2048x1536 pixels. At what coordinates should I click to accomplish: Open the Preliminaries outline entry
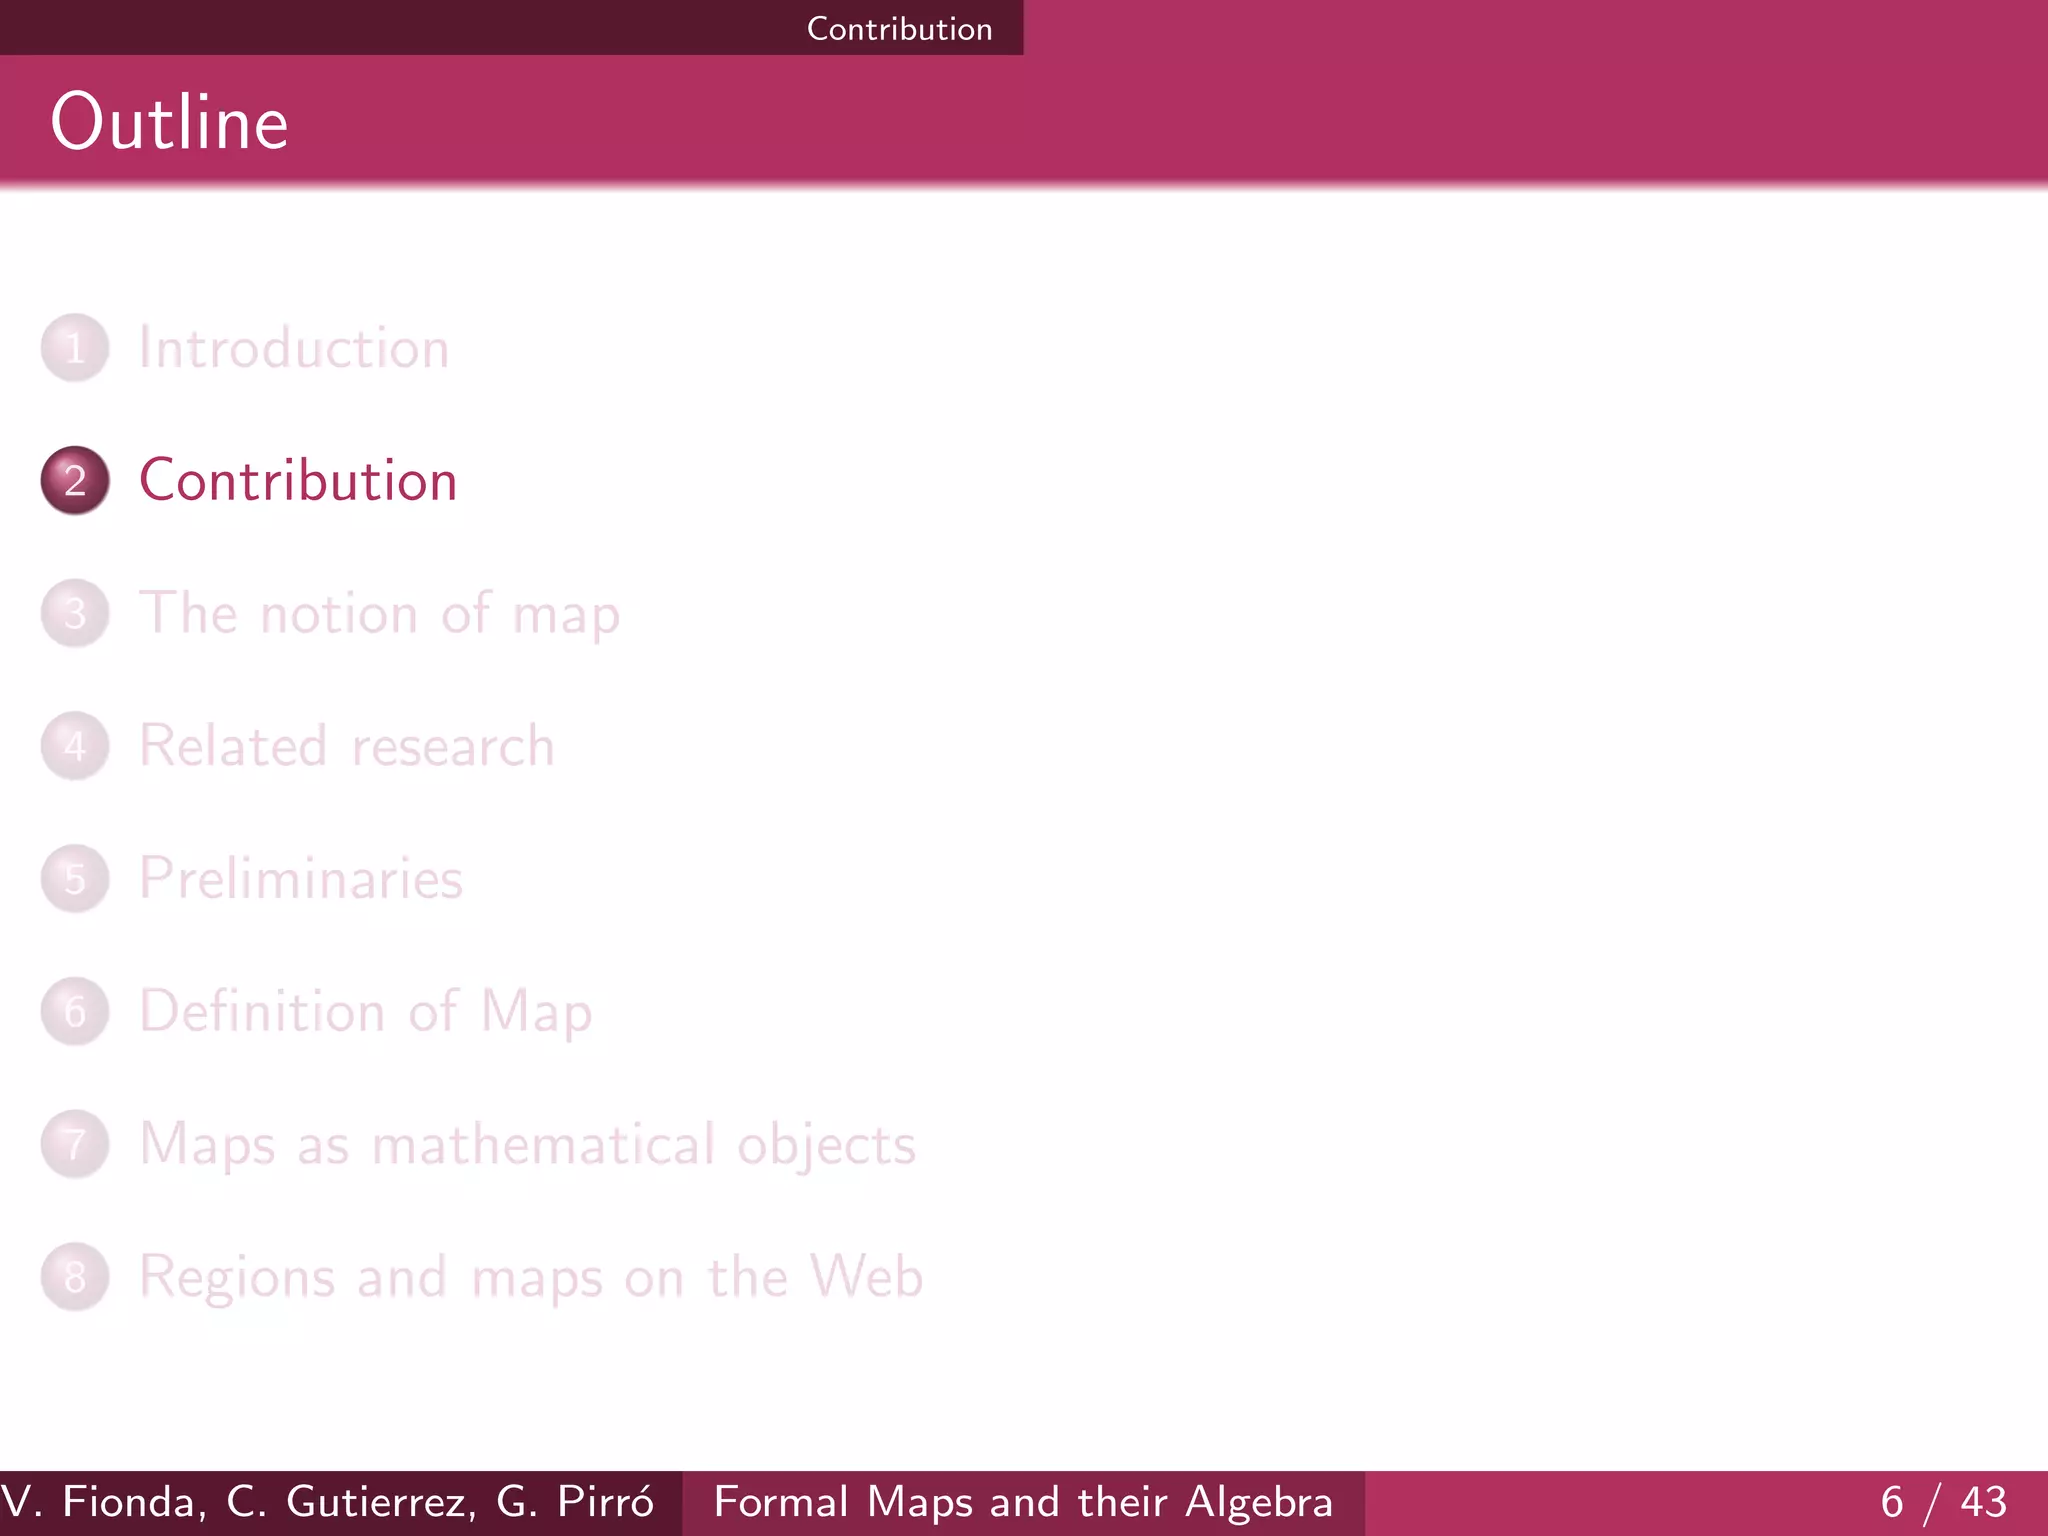pyautogui.click(x=301, y=878)
